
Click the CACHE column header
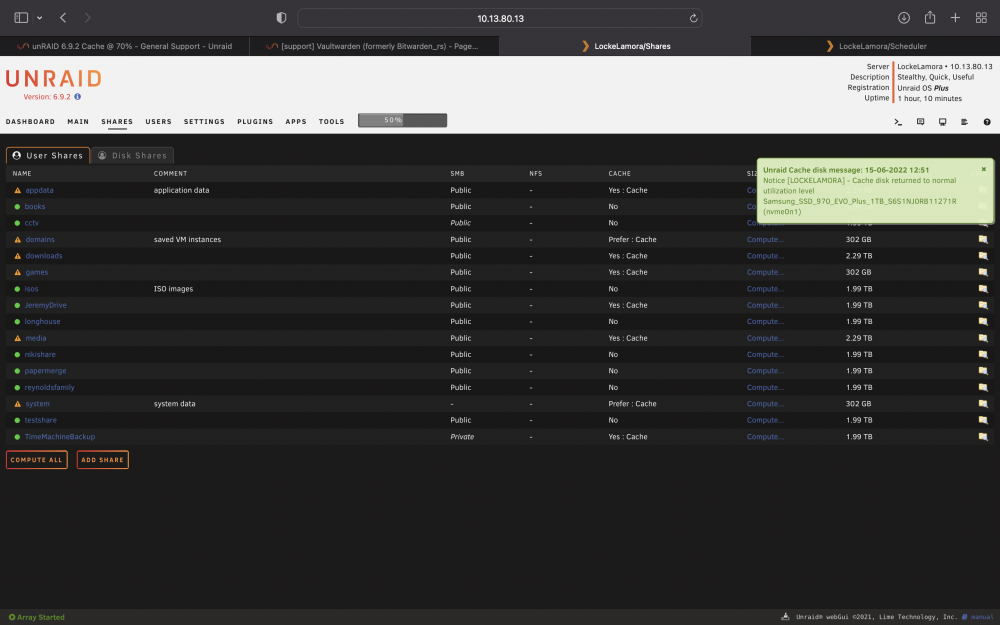[619, 173]
